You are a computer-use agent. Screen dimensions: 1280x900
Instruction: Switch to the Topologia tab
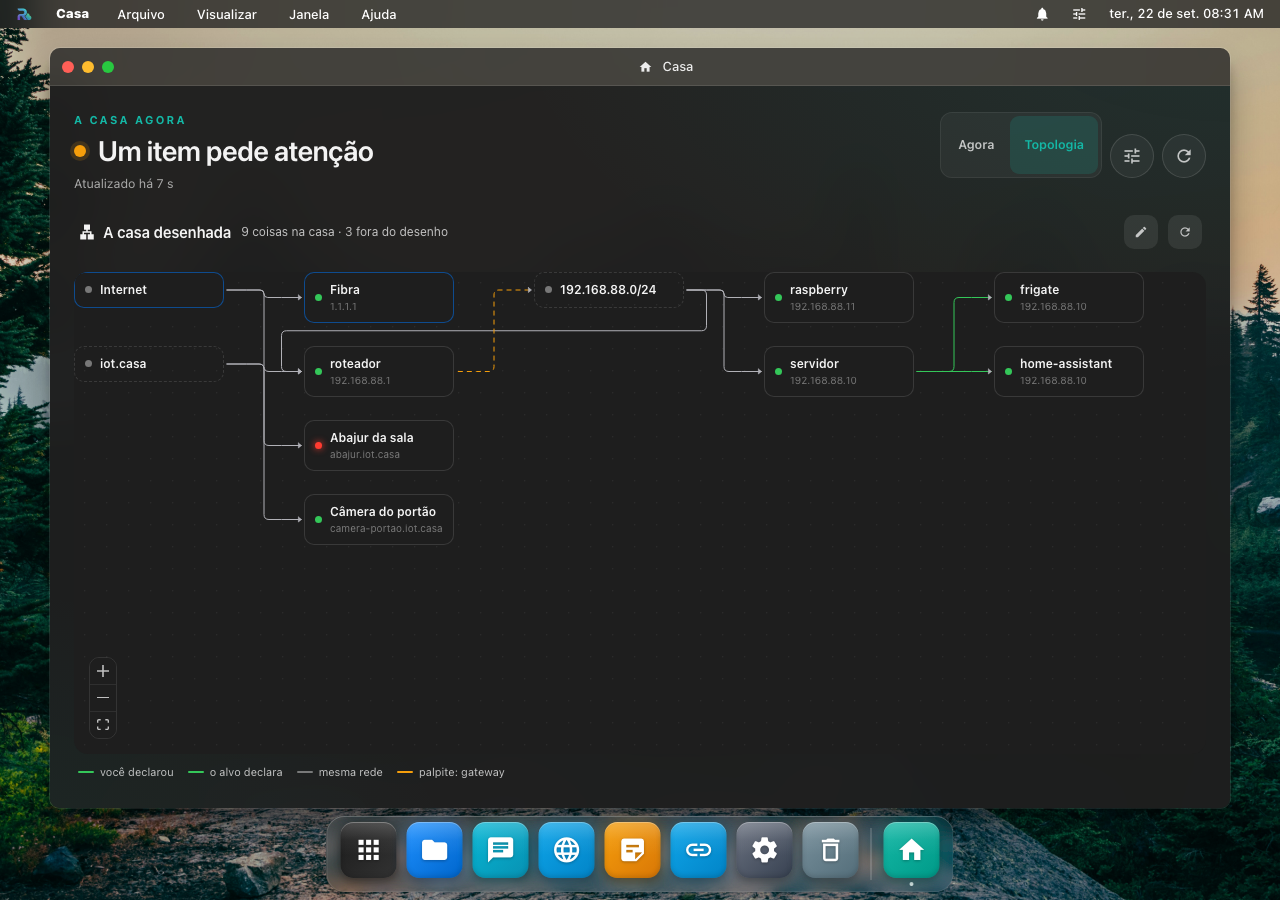click(1054, 145)
